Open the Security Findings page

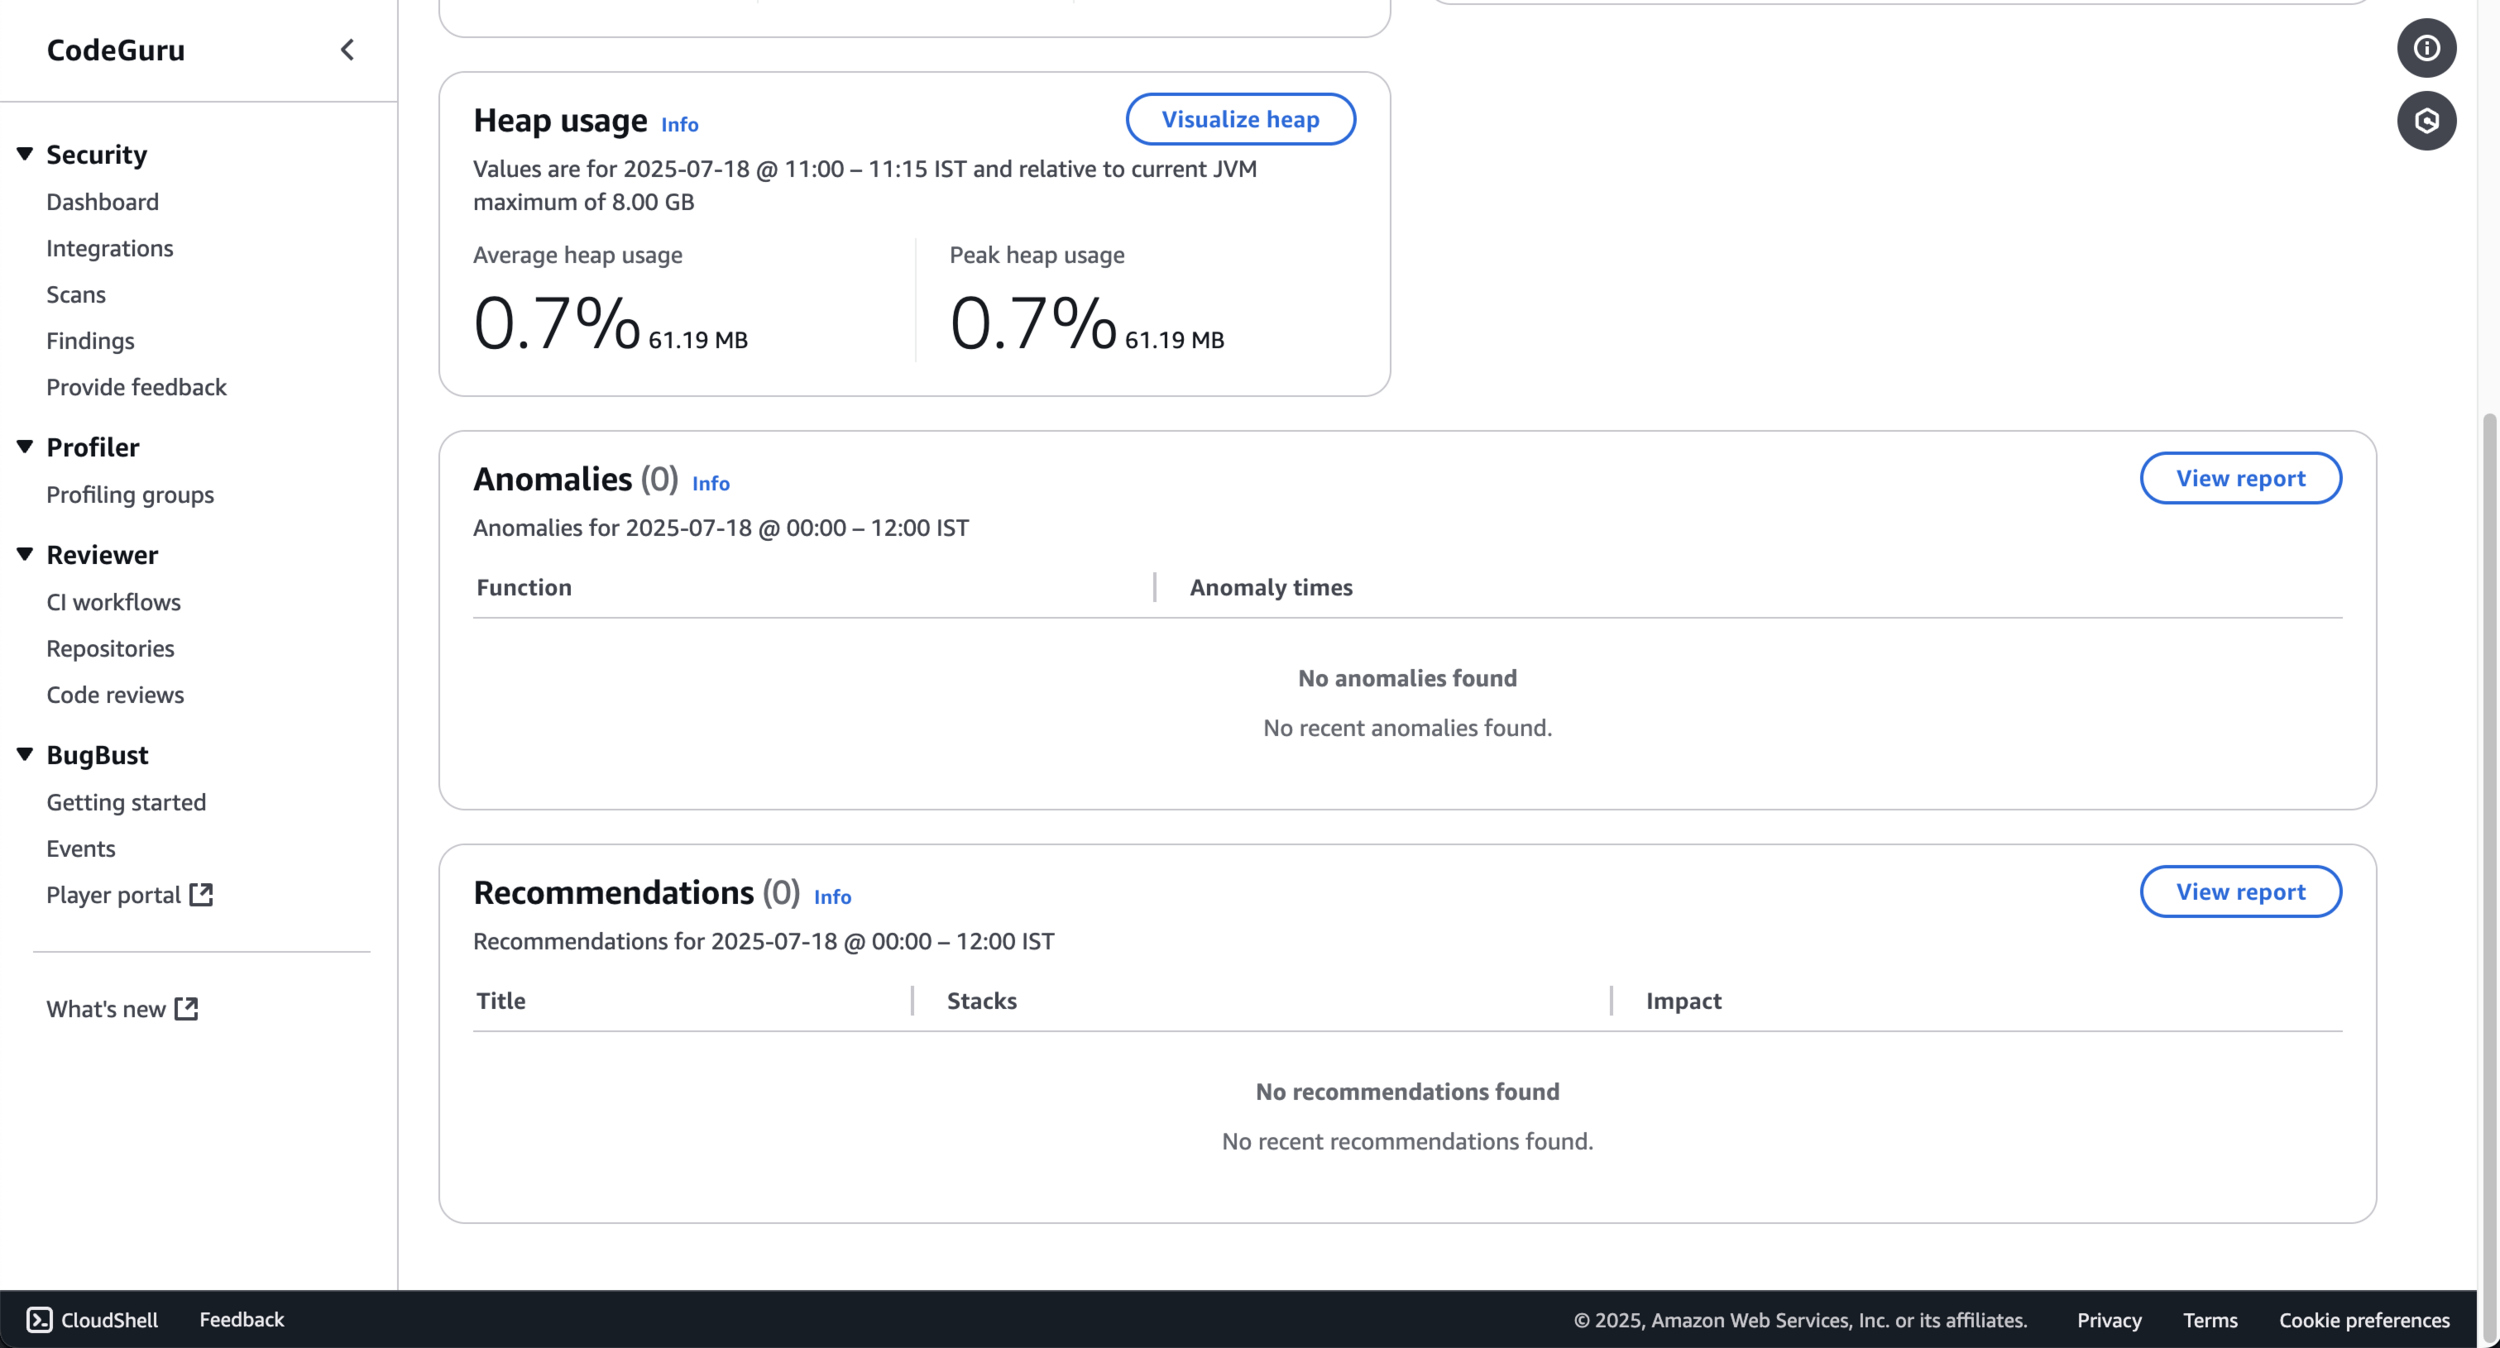coord(90,340)
